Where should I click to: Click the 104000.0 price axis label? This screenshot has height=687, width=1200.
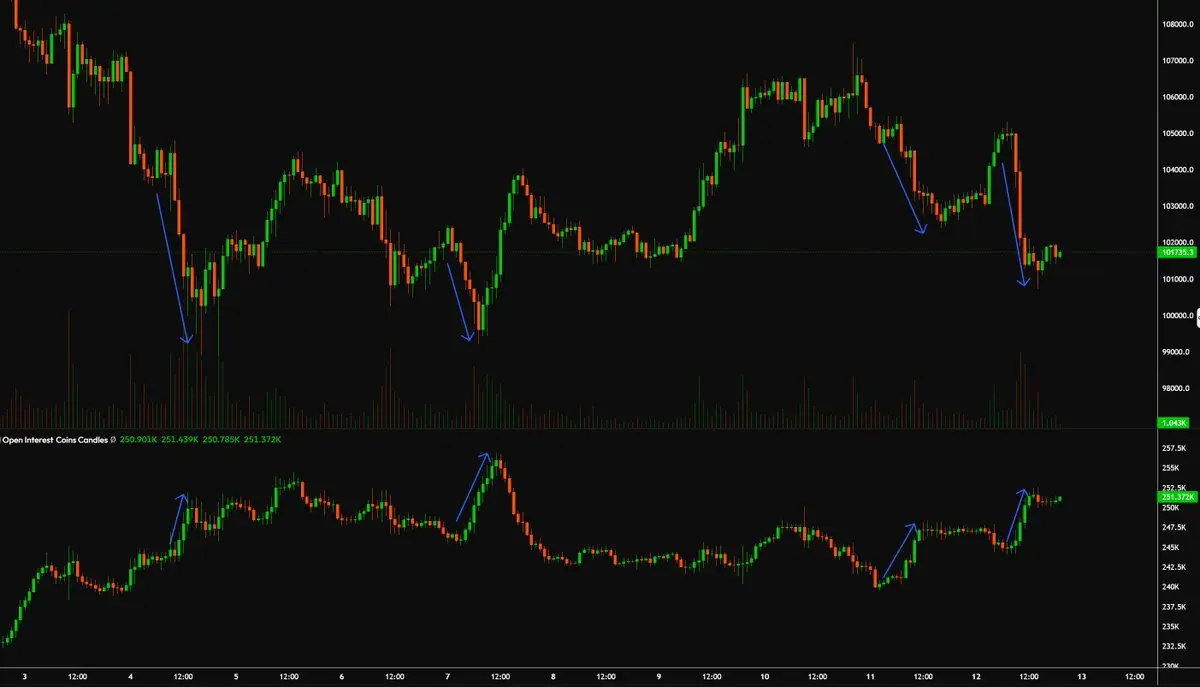coord(1178,170)
